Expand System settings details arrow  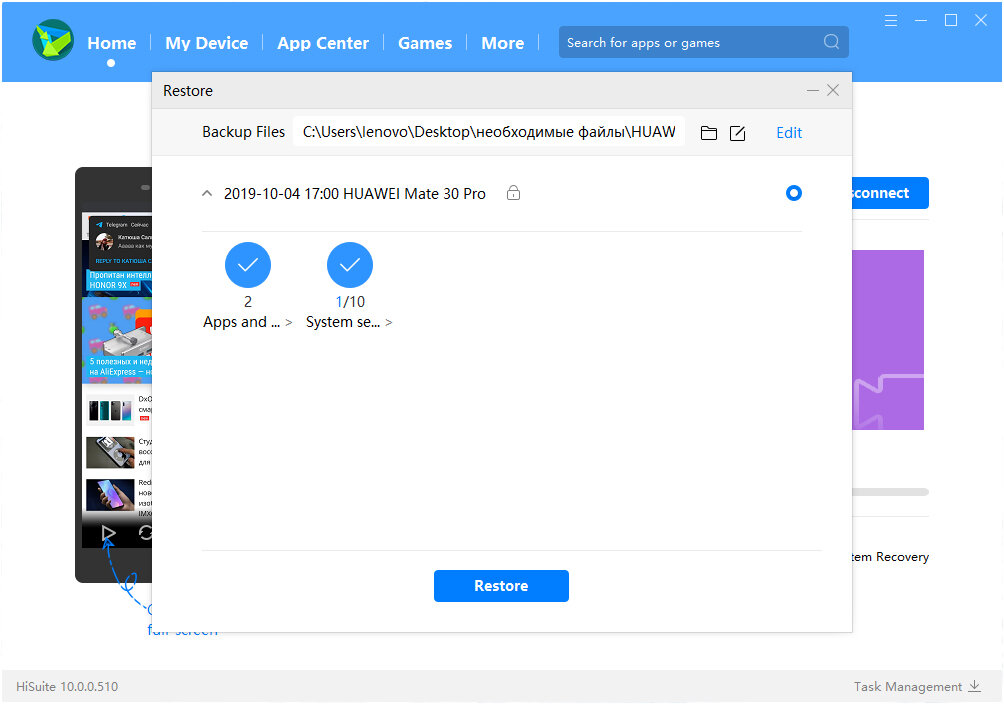(x=389, y=323)
